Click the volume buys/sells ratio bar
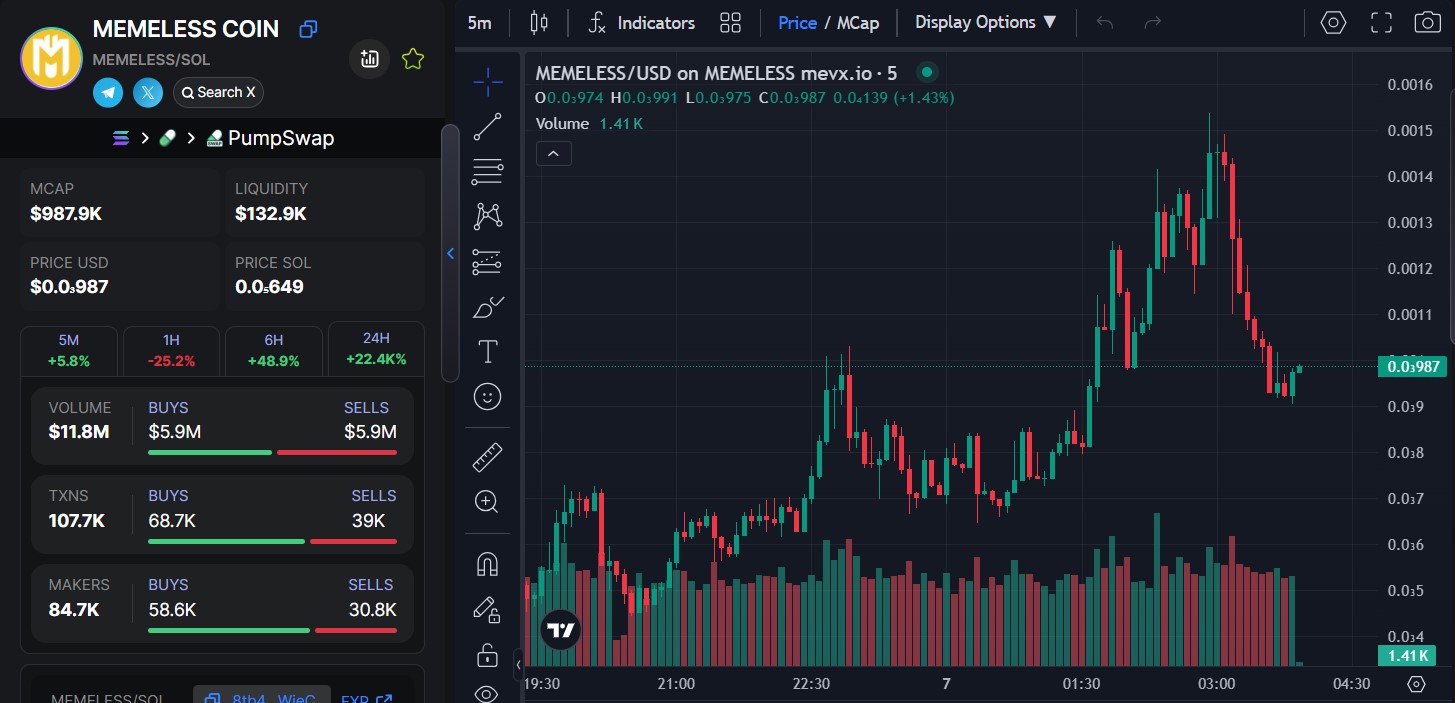This screenshot has width=1455, height=703. point(272,453)
